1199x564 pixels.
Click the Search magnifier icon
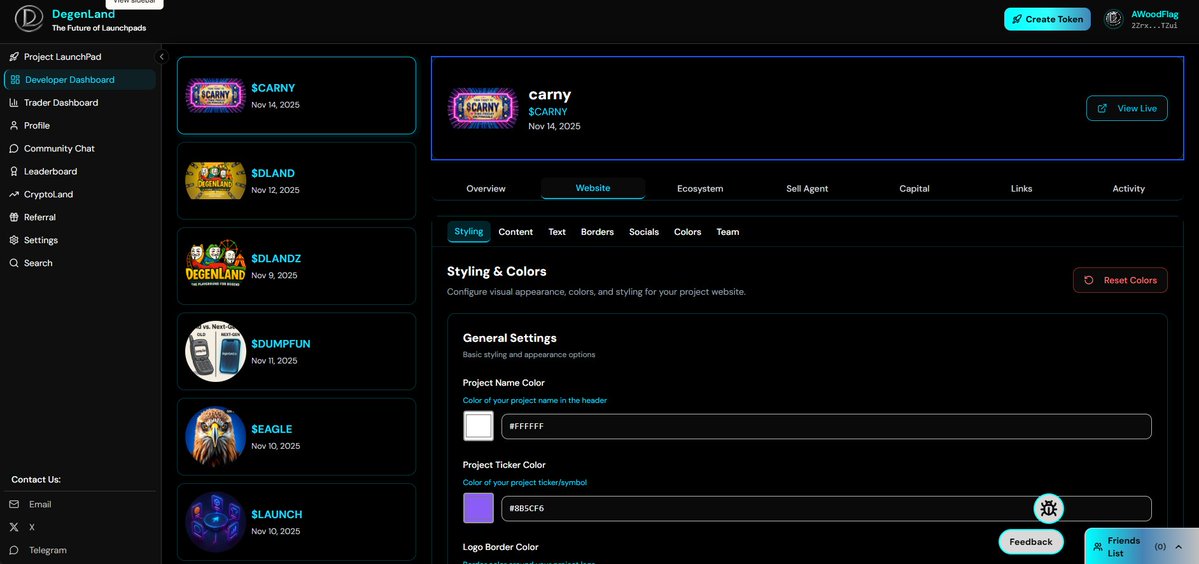[x=14, y=263]
